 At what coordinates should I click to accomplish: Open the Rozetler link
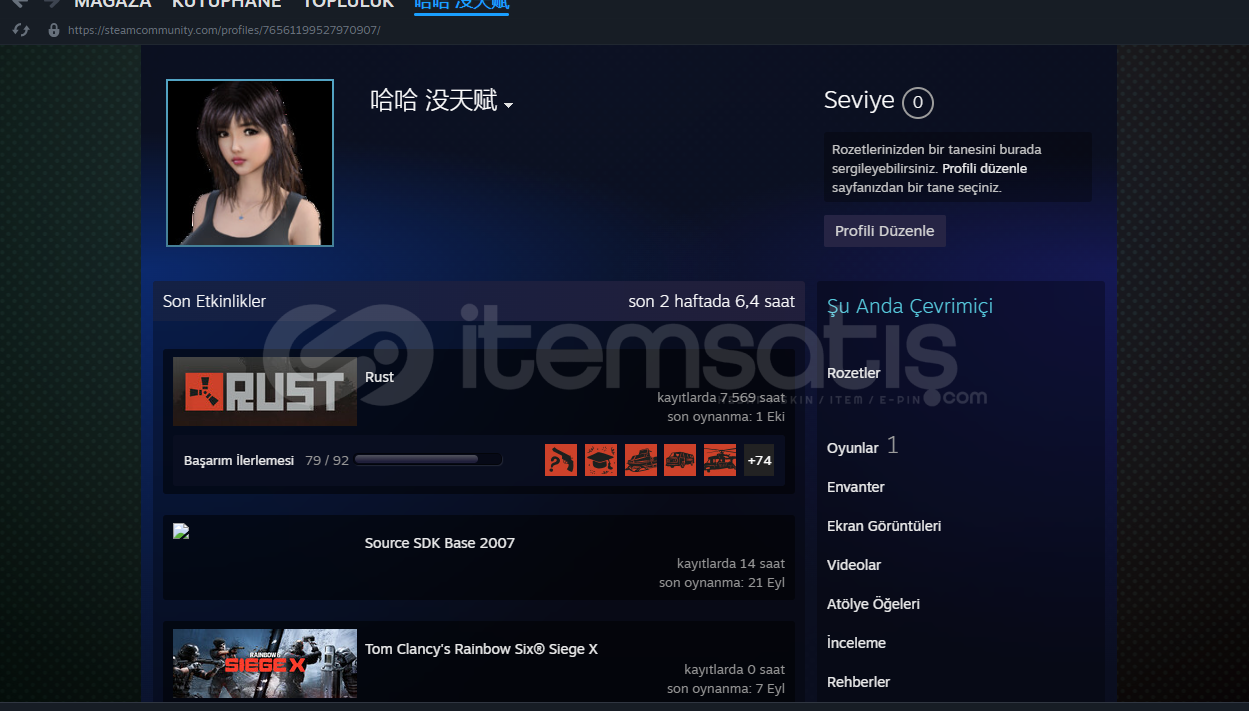854,373
